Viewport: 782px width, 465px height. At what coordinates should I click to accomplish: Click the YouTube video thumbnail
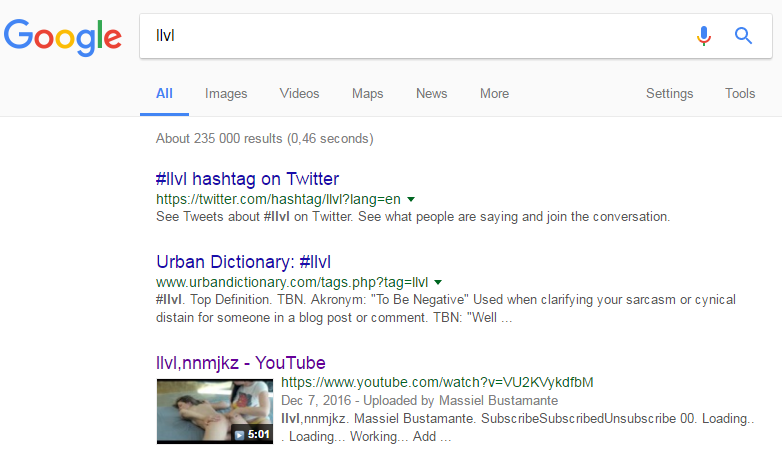tap(212, 409)
